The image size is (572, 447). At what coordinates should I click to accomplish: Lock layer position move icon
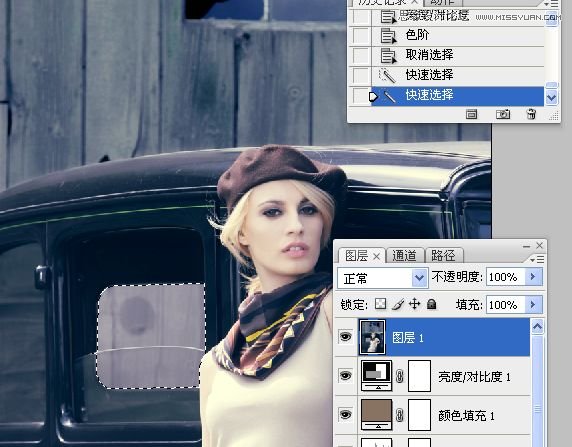coord(415,304)
